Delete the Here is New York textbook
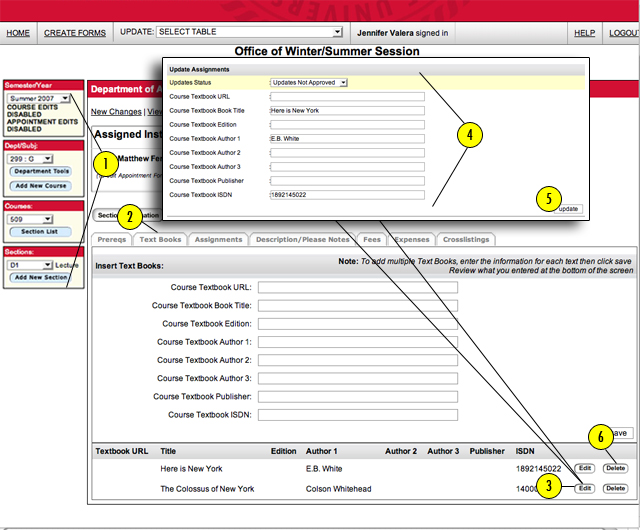 click(616, 468)
